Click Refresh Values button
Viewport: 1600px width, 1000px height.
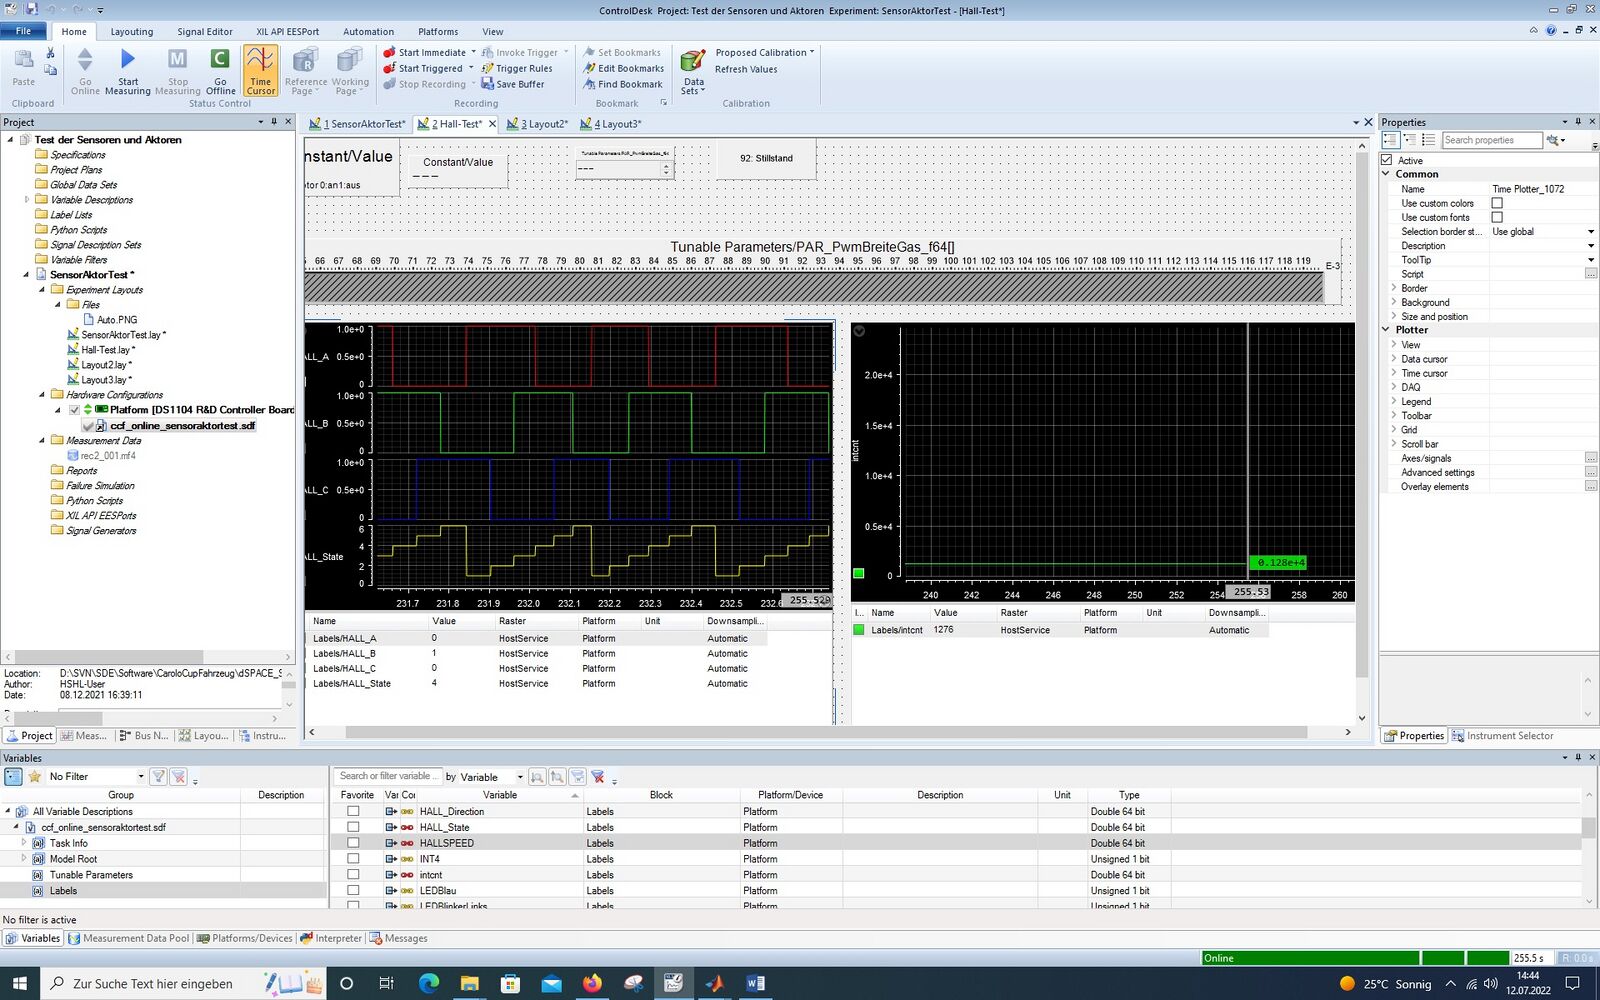[x=746, y=70]
